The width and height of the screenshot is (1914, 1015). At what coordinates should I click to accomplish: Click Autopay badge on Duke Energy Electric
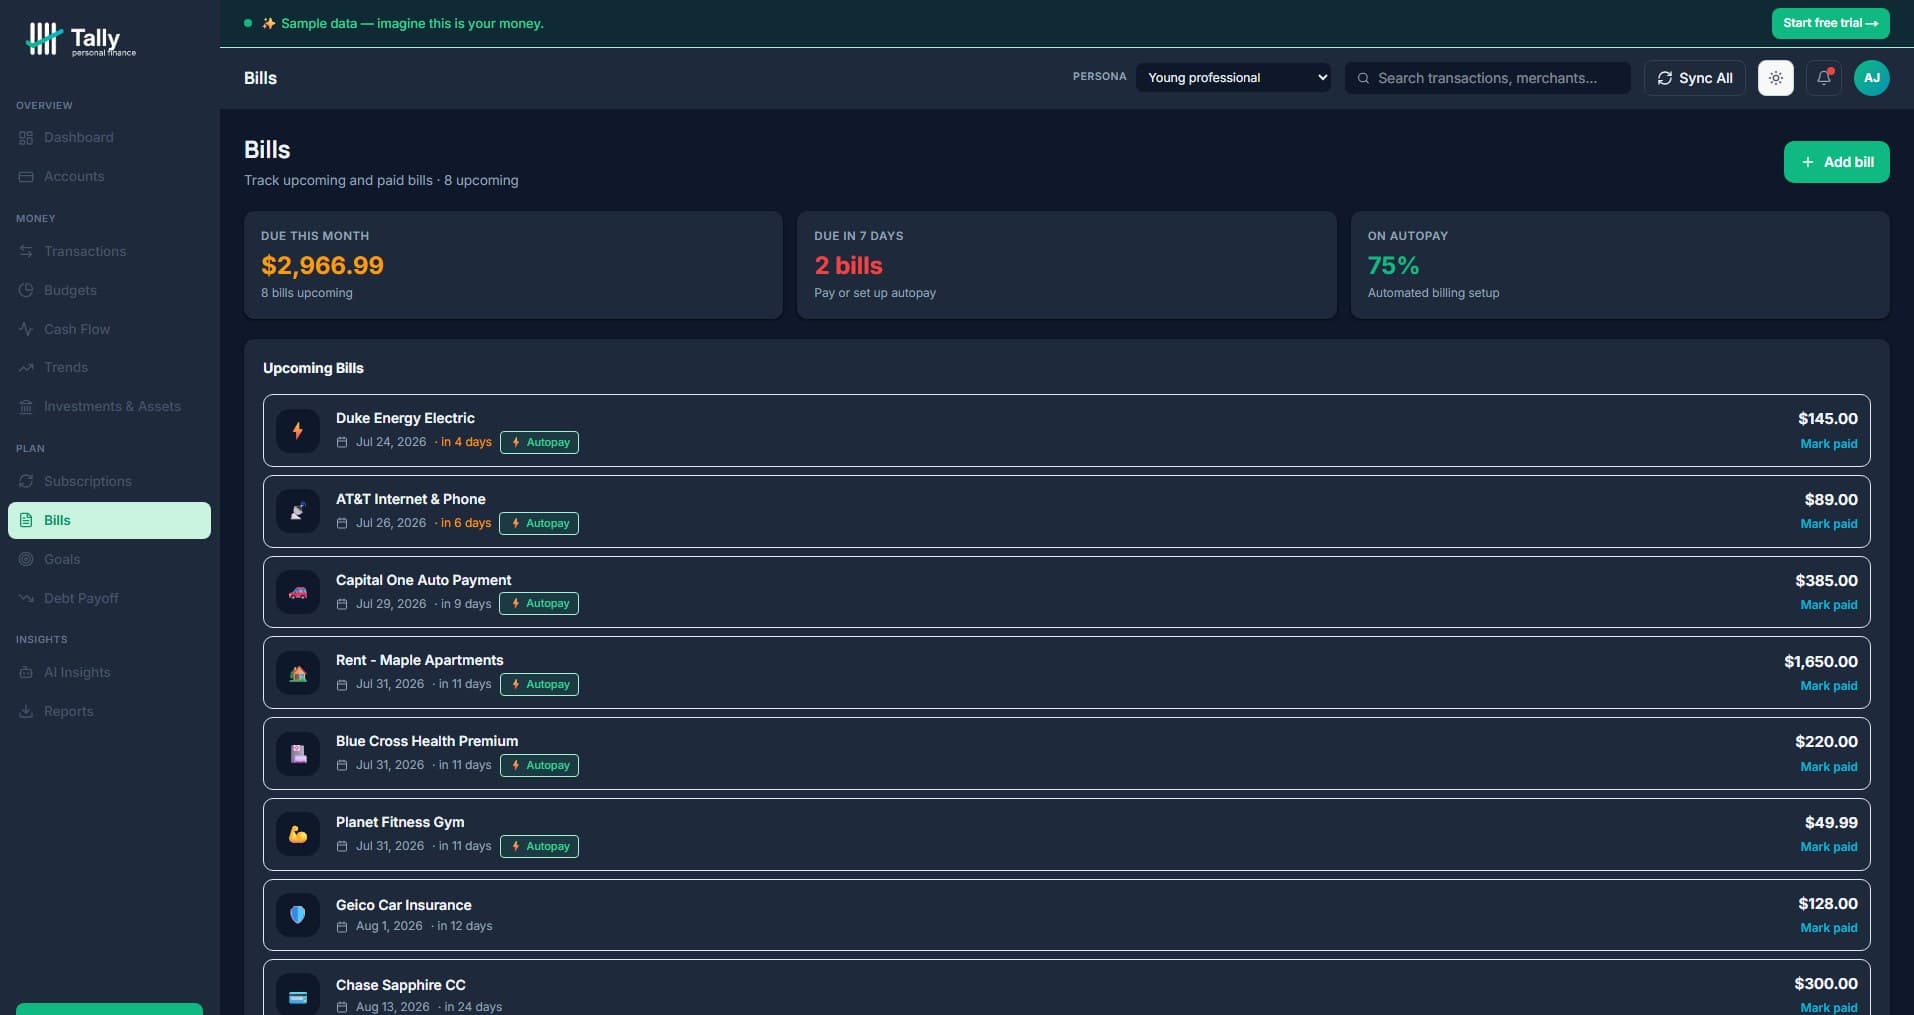540,442
